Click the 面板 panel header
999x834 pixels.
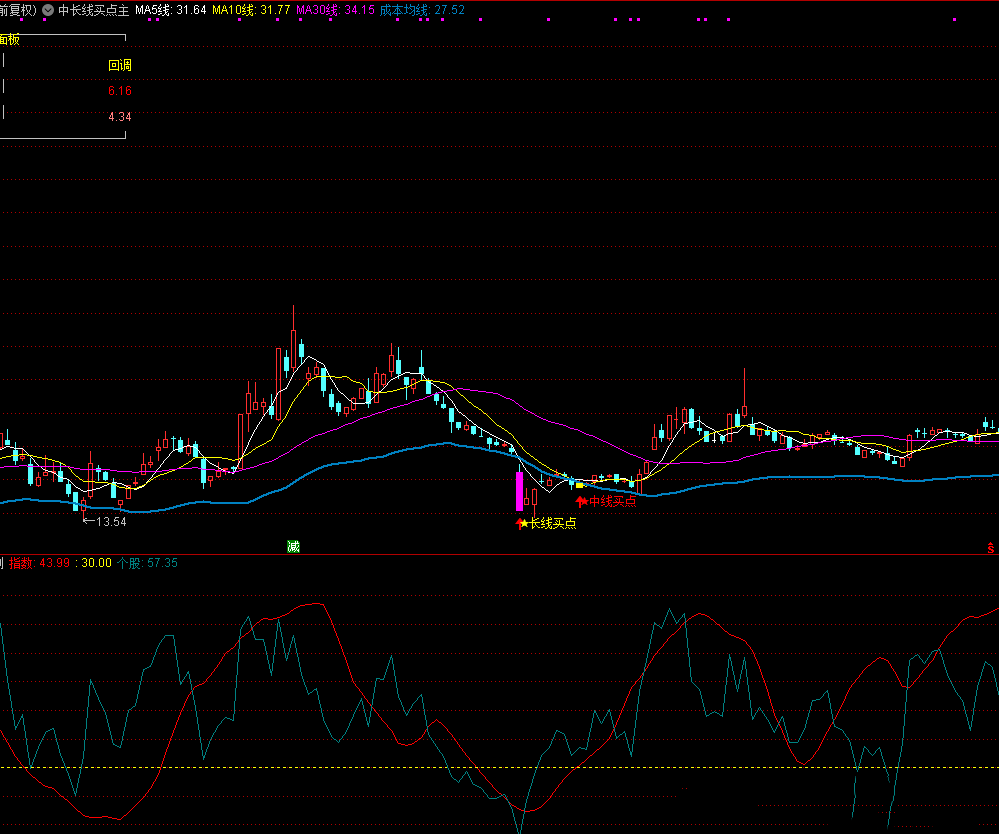[9, 40]
